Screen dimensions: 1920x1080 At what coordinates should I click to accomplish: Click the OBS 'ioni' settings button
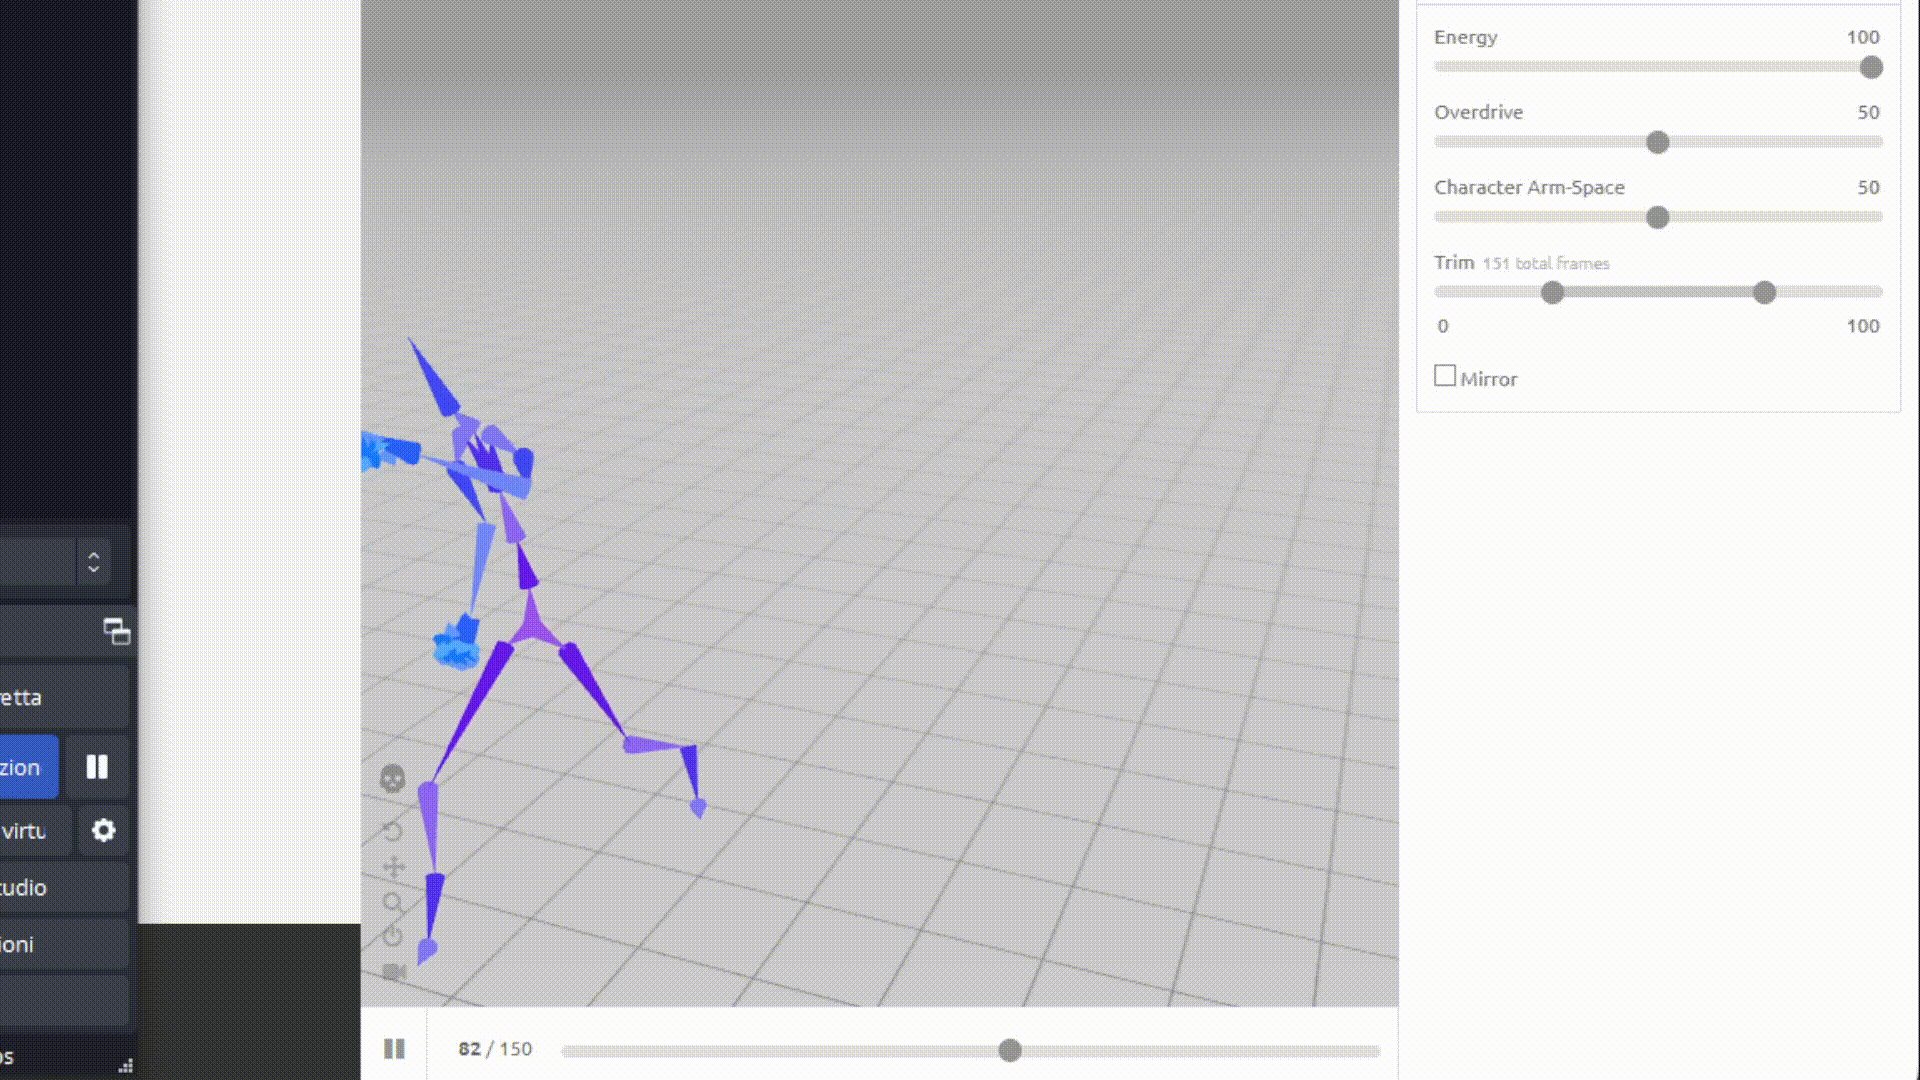(x=64, y=944)
